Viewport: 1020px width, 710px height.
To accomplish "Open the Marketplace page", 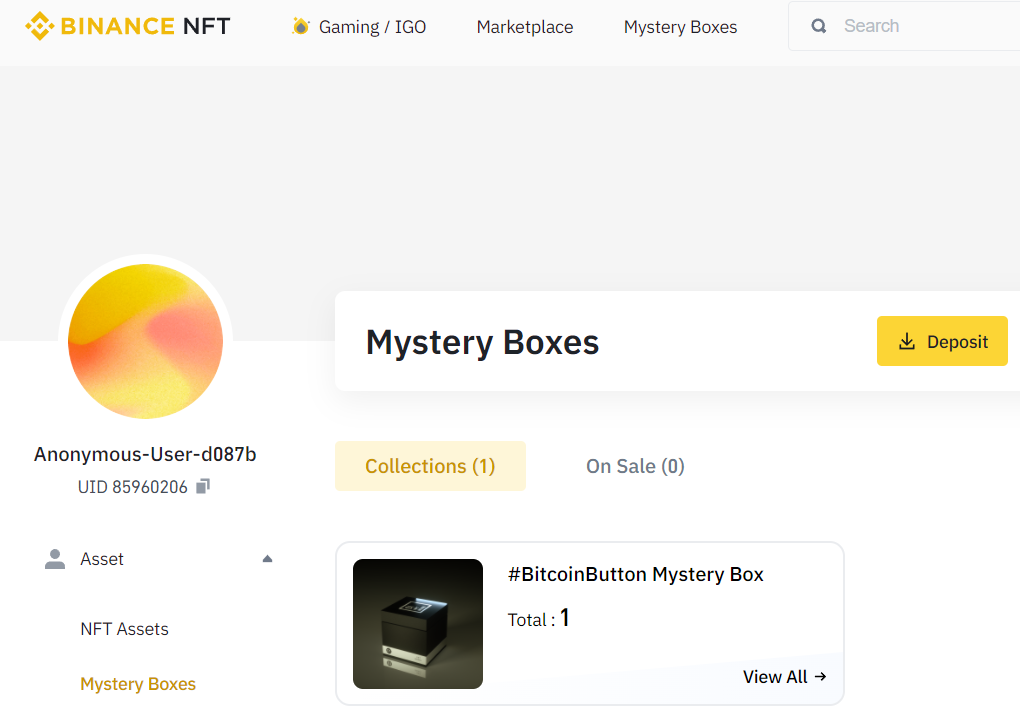I will click(x=525, y=27).
